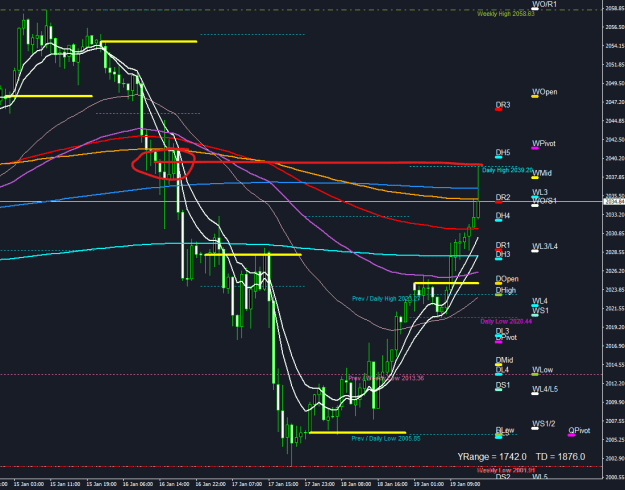Click the Prev / Weekly Low 2013.36 label

pyautogui.click(x=386, y=378)
